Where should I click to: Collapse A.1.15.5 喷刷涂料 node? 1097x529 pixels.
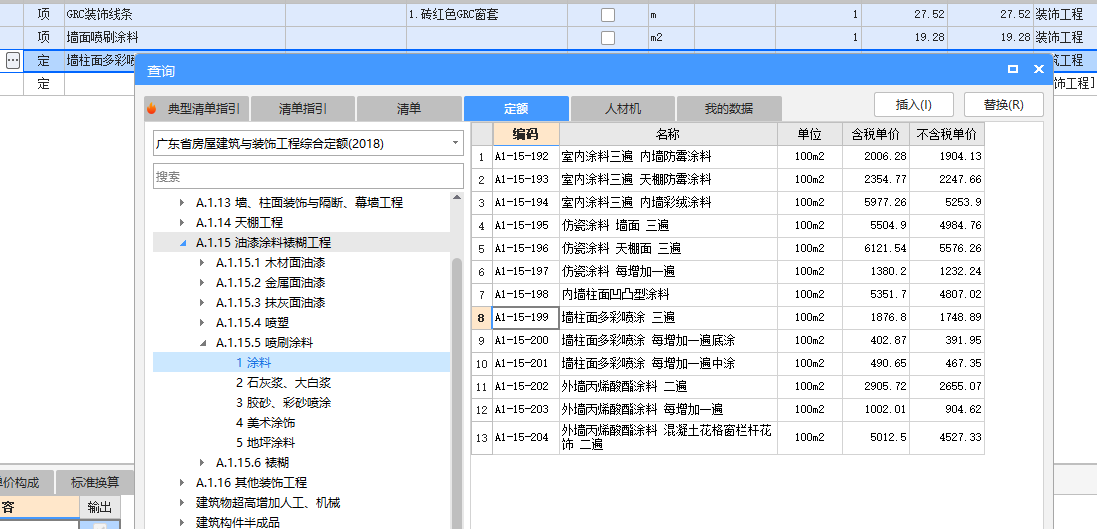pyautogui.click(x=202, y=343)
